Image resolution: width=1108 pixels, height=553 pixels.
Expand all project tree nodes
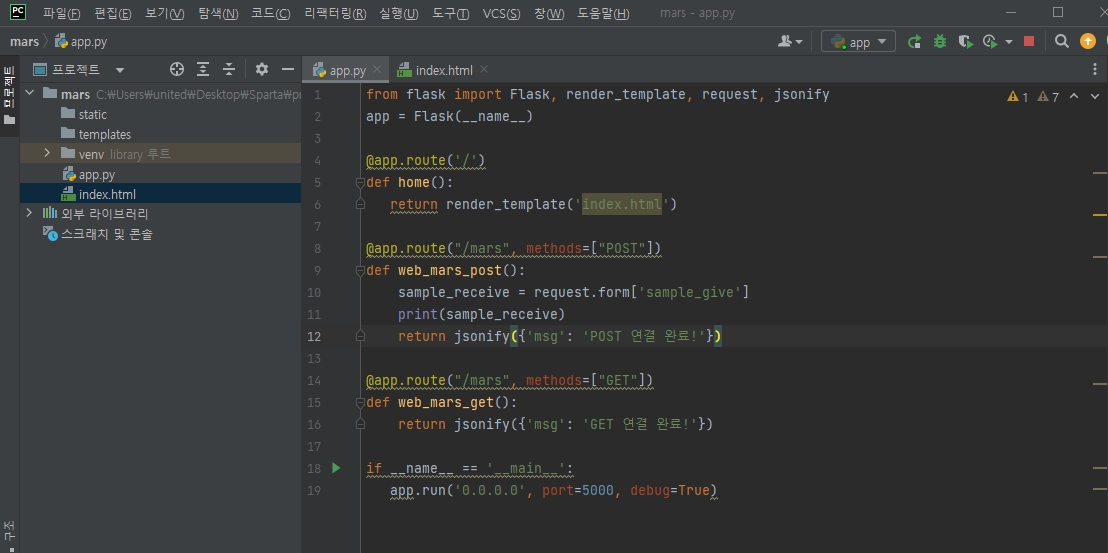(203, 69)
